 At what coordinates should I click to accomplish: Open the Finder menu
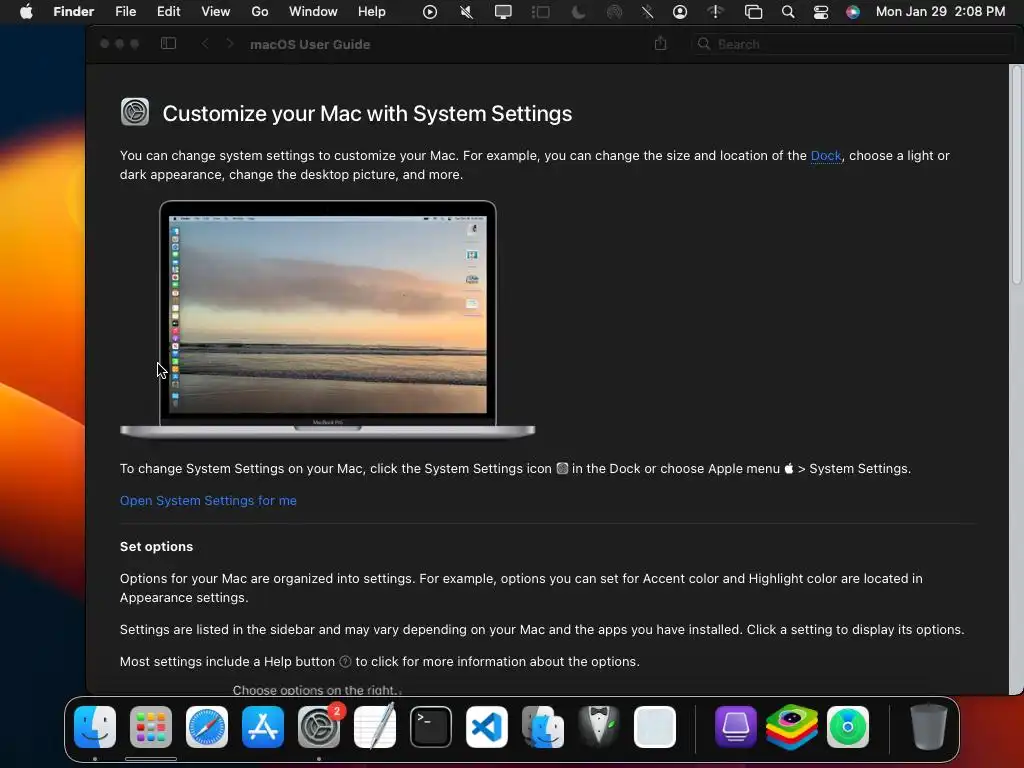pos(74,11)
